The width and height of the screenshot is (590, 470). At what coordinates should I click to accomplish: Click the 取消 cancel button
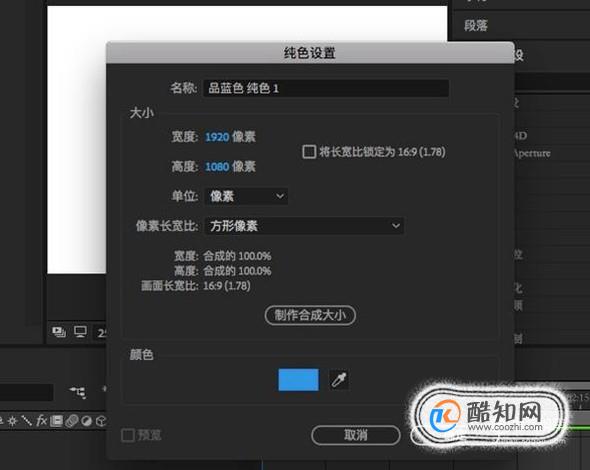356,435
